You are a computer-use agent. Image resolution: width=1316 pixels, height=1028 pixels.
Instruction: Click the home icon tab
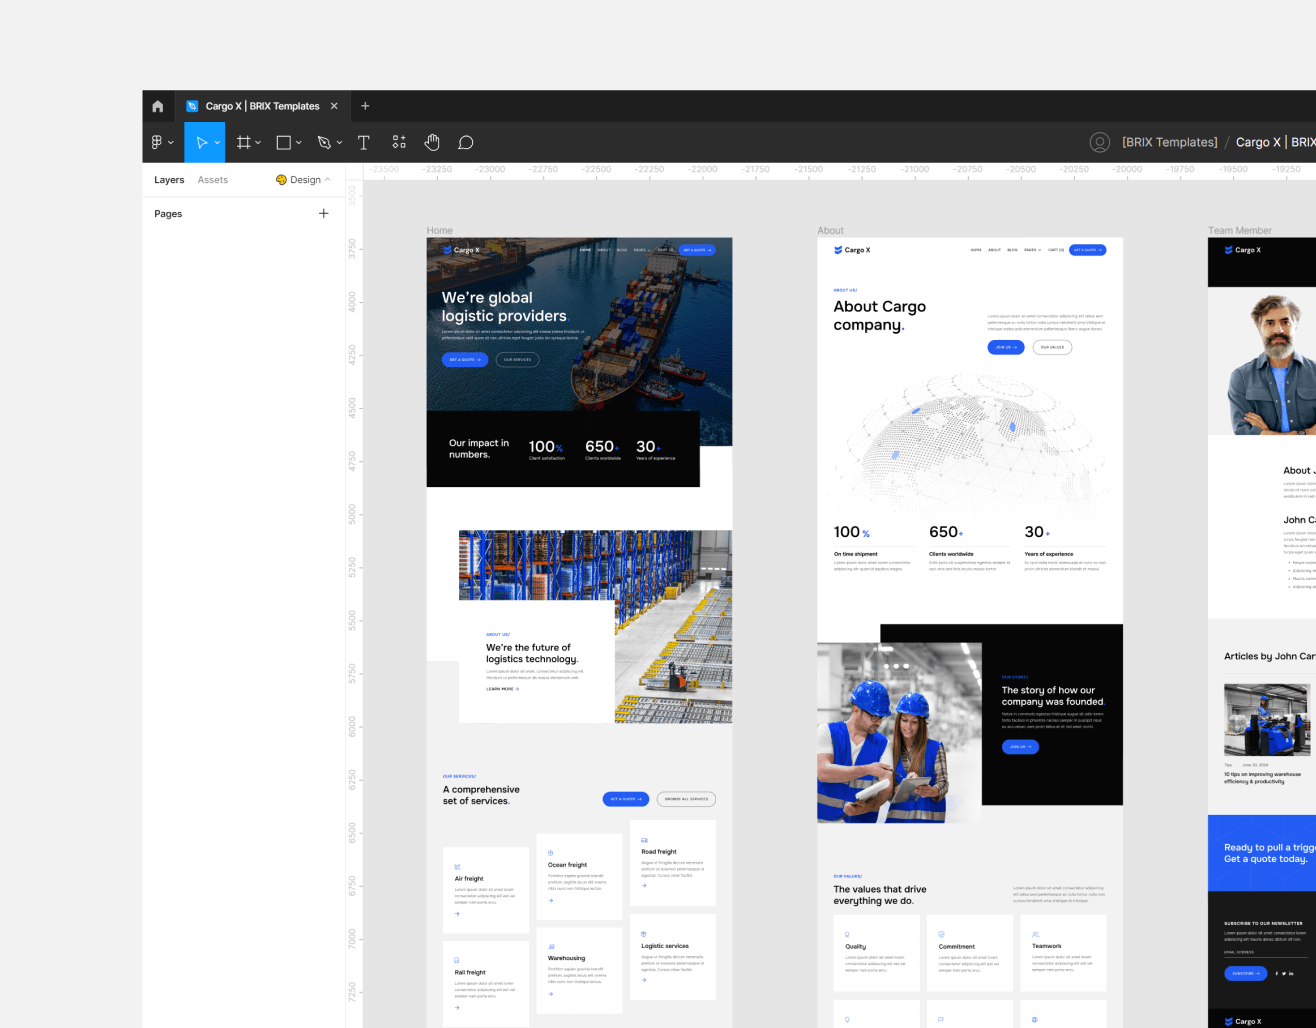pos(157,105)
